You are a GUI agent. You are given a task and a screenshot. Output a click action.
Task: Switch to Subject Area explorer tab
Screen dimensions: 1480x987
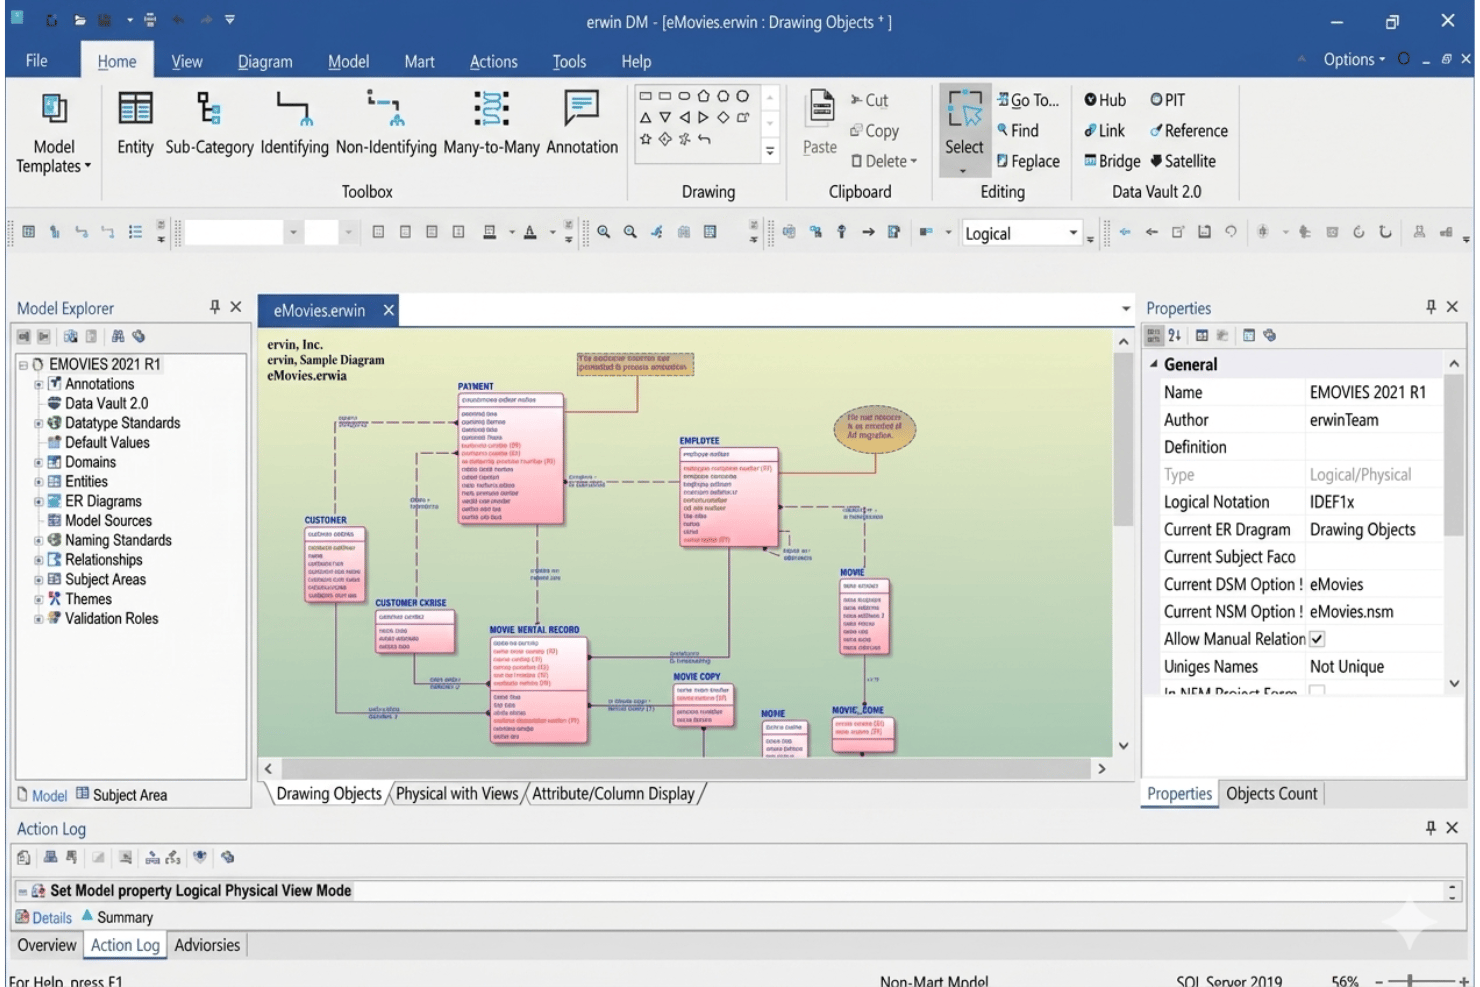[122, 795]
